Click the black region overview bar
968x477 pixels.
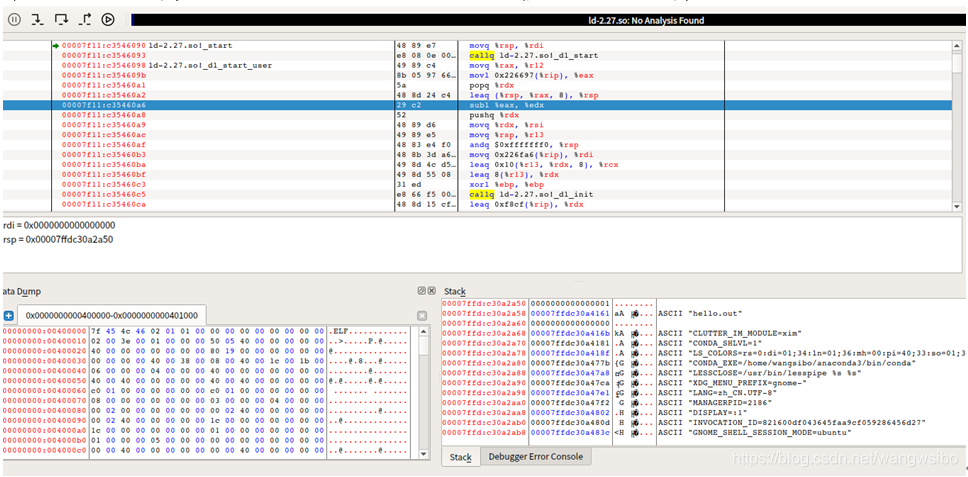coord(549,20)
